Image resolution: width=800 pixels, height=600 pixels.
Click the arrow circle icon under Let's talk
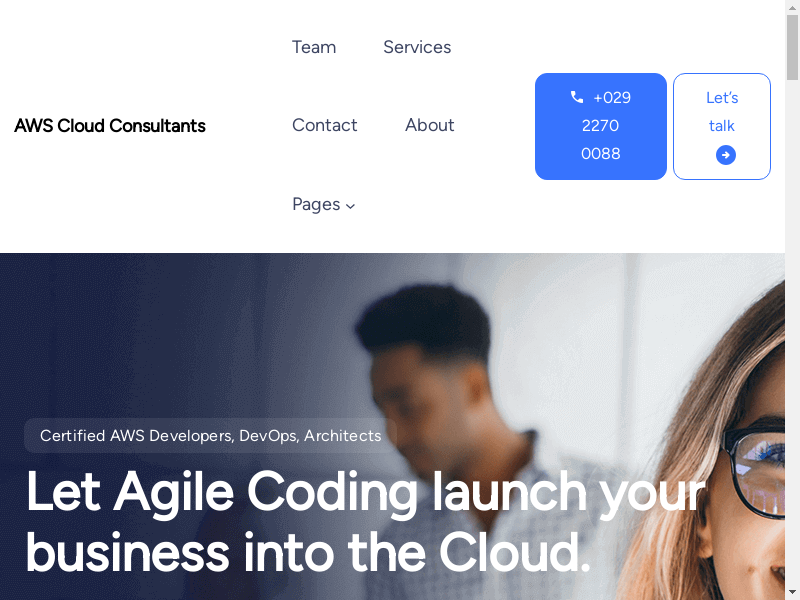click(x=726, y=155)
